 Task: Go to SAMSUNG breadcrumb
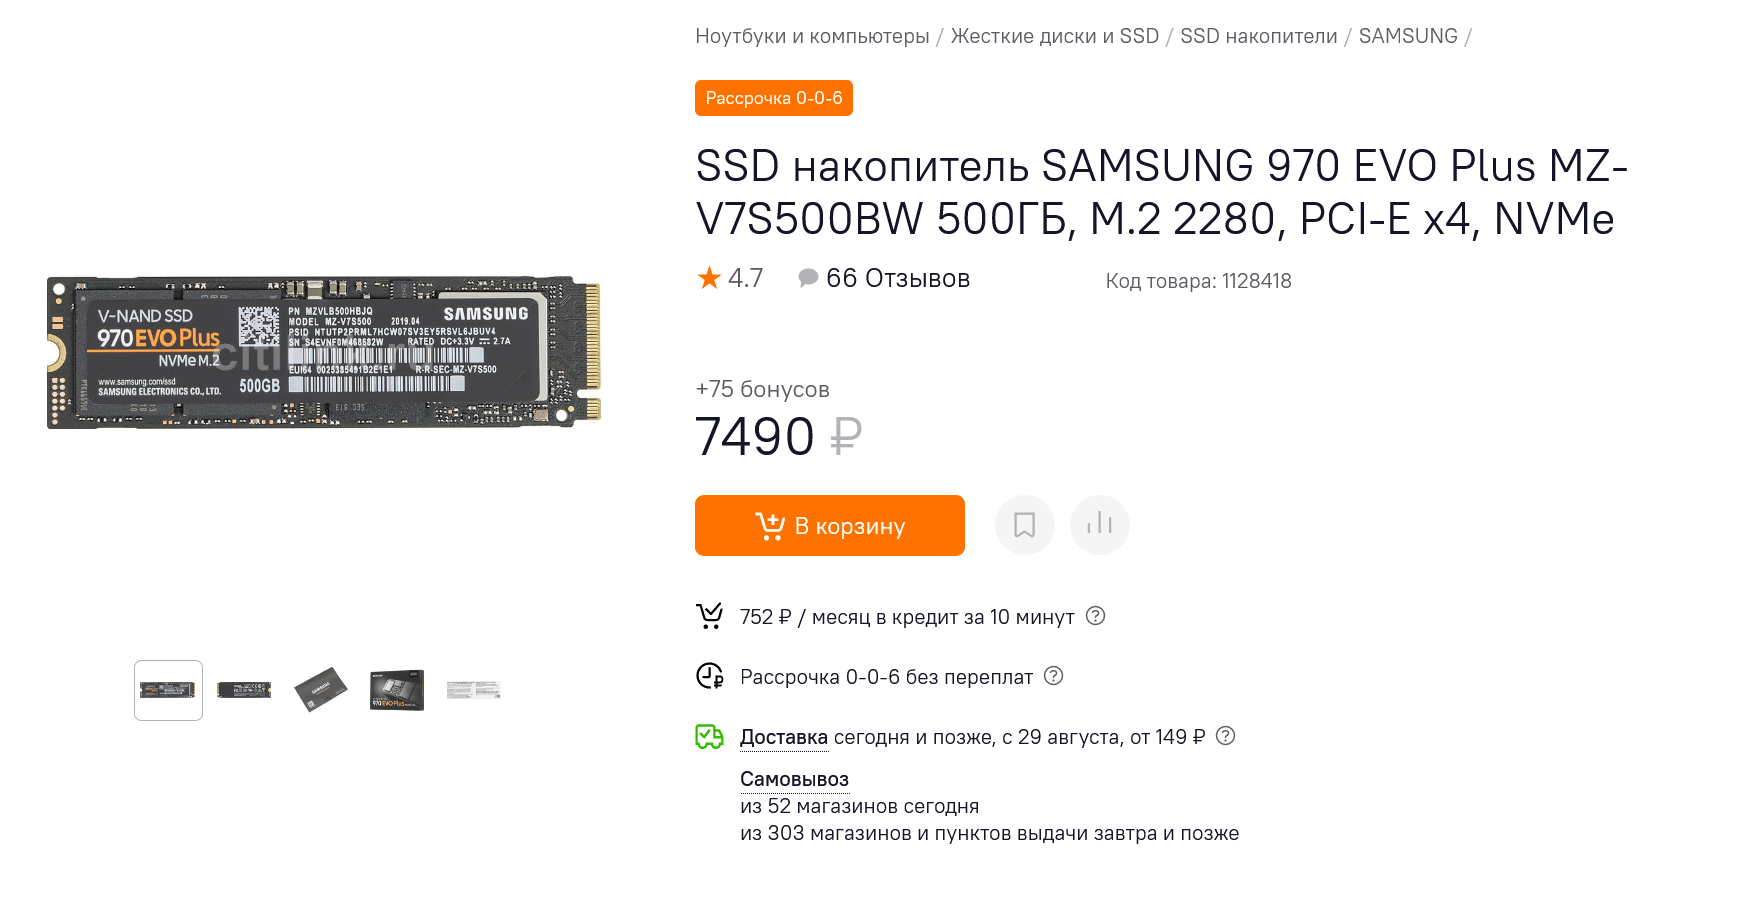click(x=1408, y=36)
